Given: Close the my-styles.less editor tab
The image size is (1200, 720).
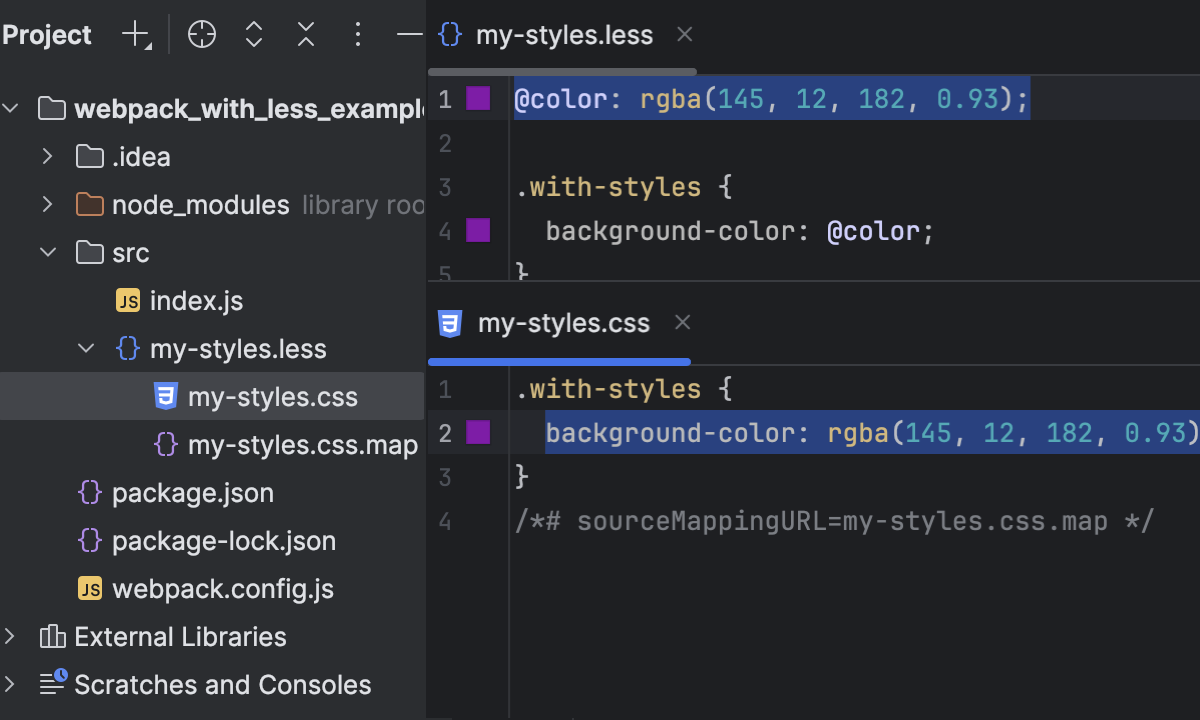Looking at the screenshot, I should click(x=684, y=34).
